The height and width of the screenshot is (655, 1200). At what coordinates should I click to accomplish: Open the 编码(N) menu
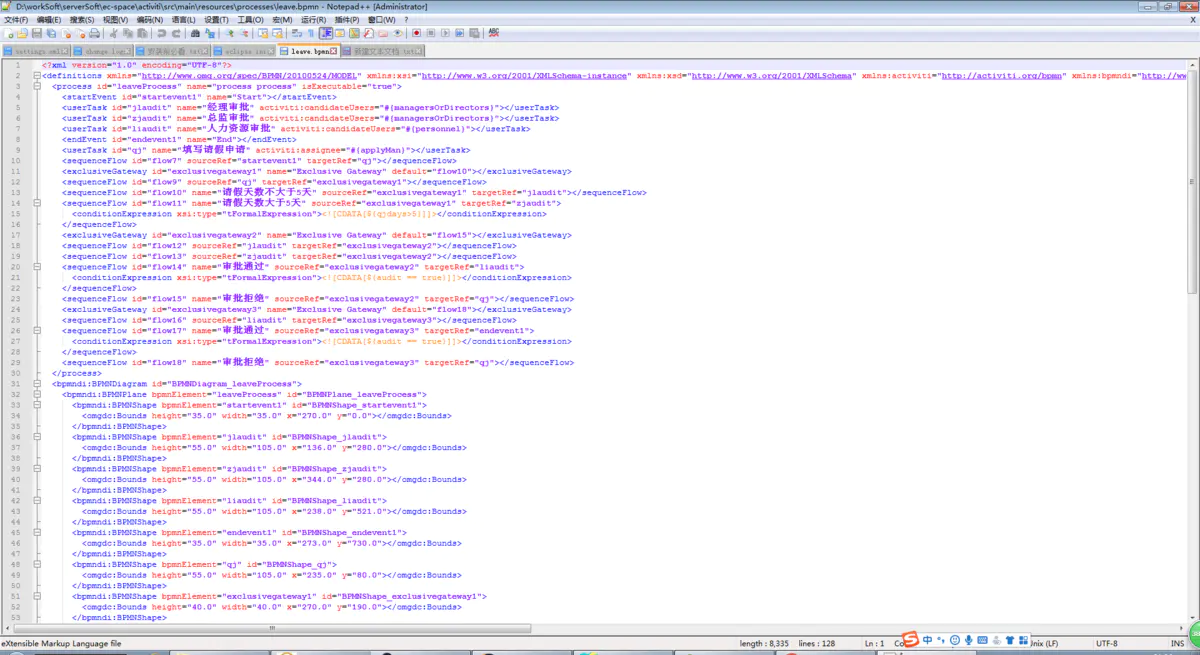[149, 19]
